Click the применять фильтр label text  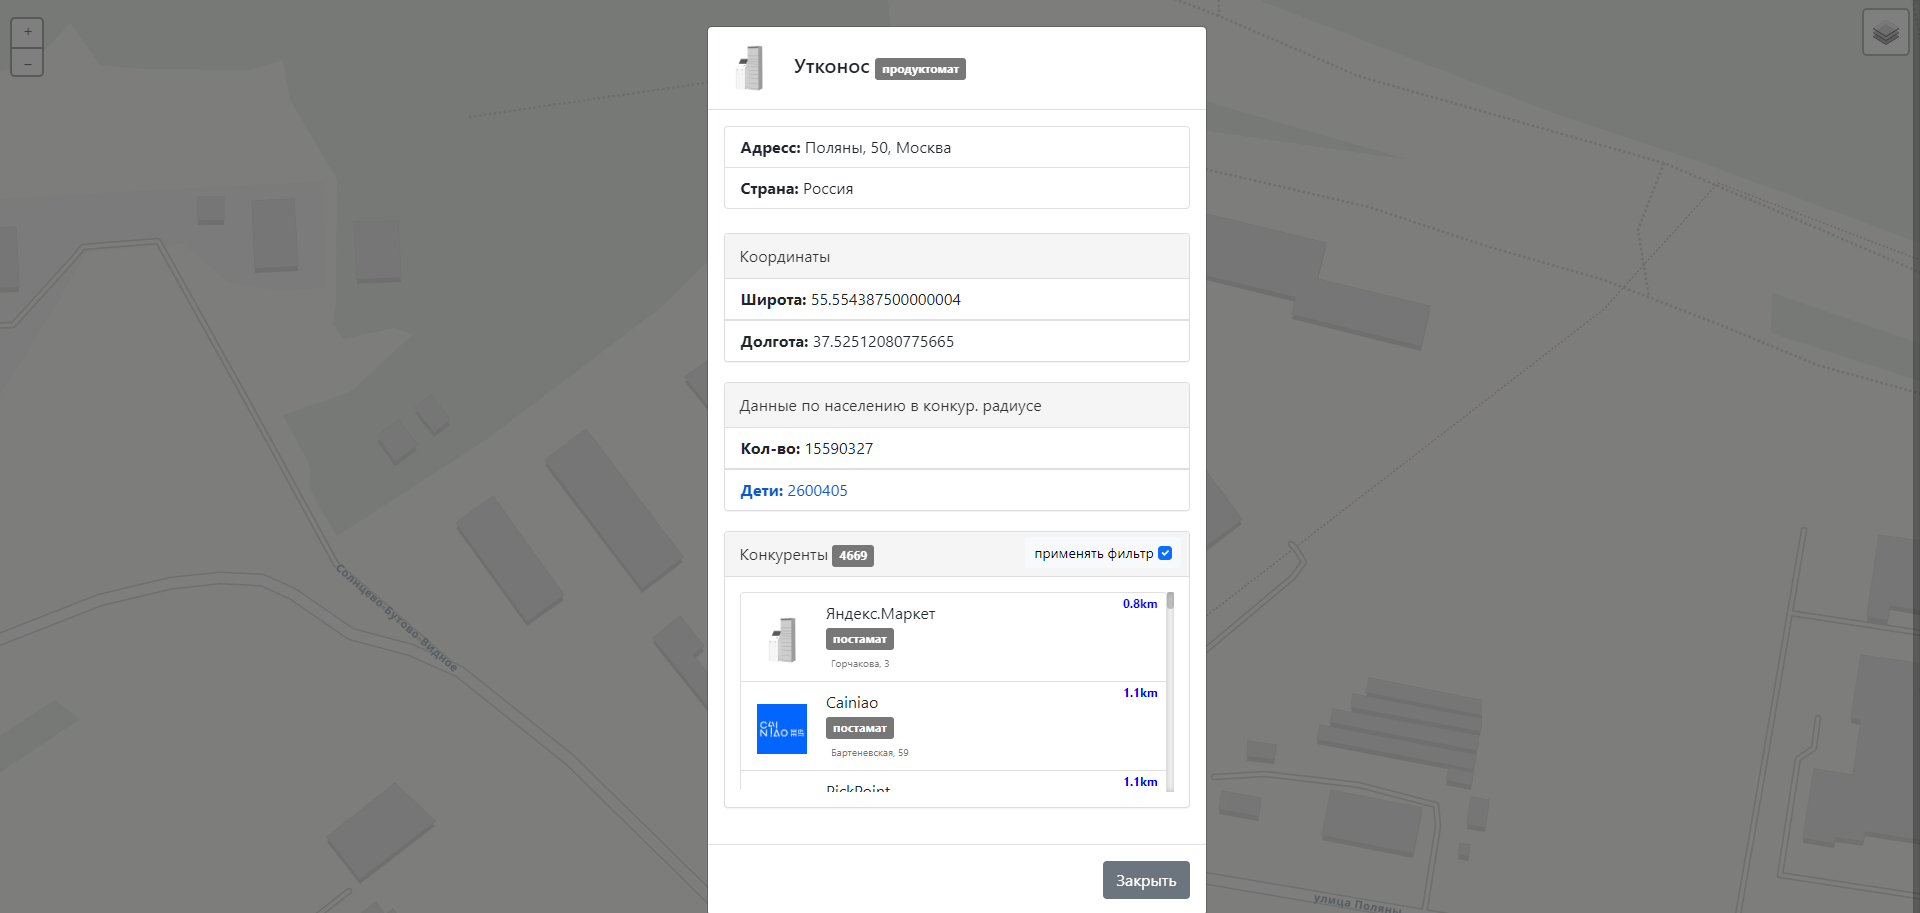coord(1094,553)
